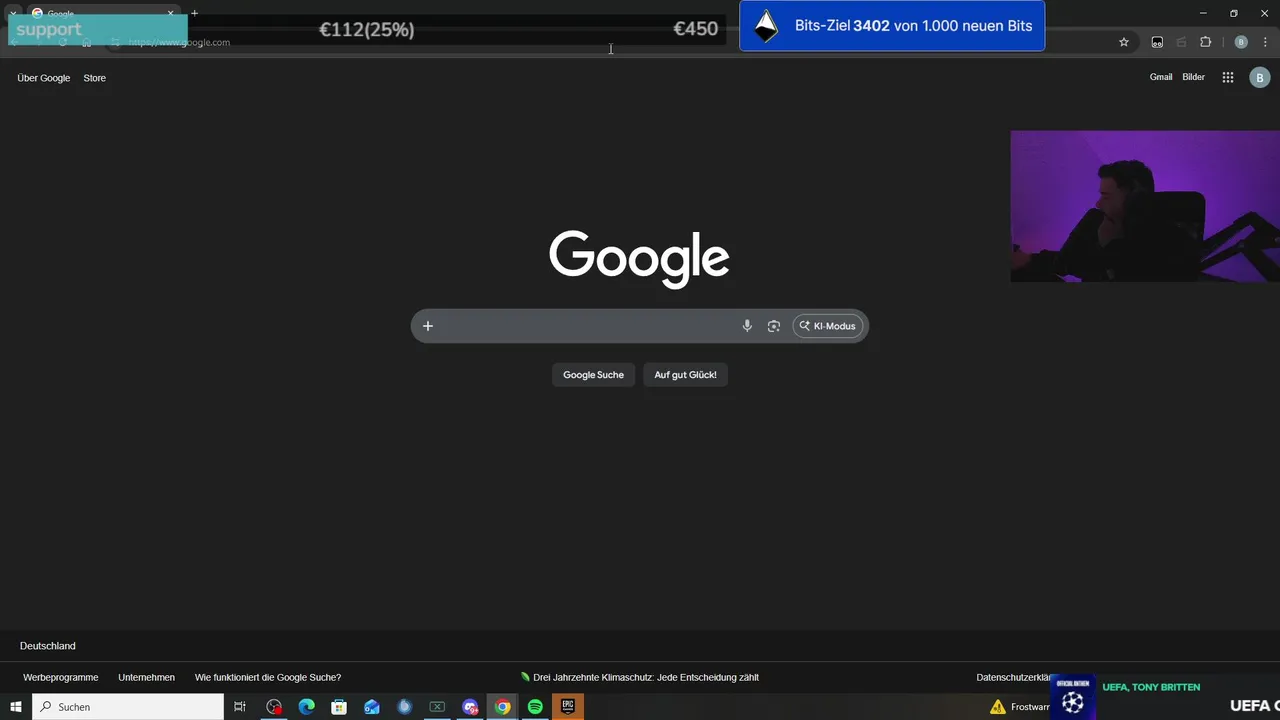1280x720 pixels.
Task: Open a new Chrome tab
Action: click(x=194, y=13)
